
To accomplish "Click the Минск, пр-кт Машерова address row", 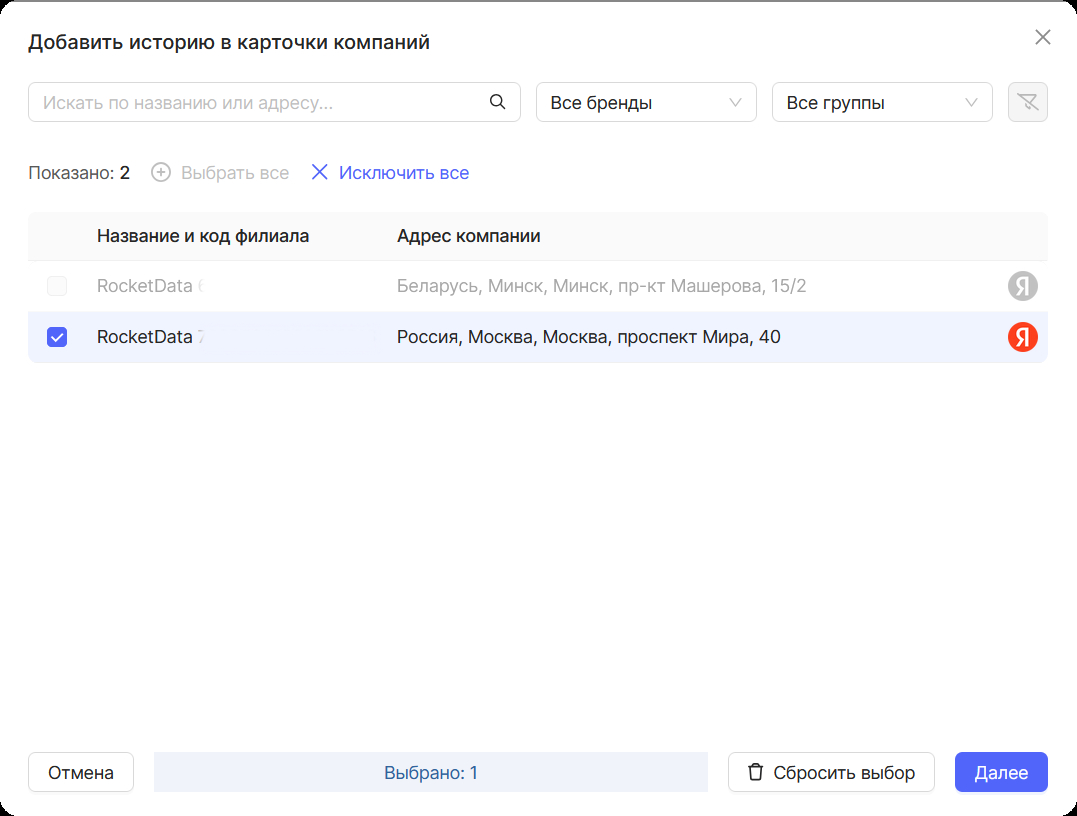I will [x=601, y=286].
